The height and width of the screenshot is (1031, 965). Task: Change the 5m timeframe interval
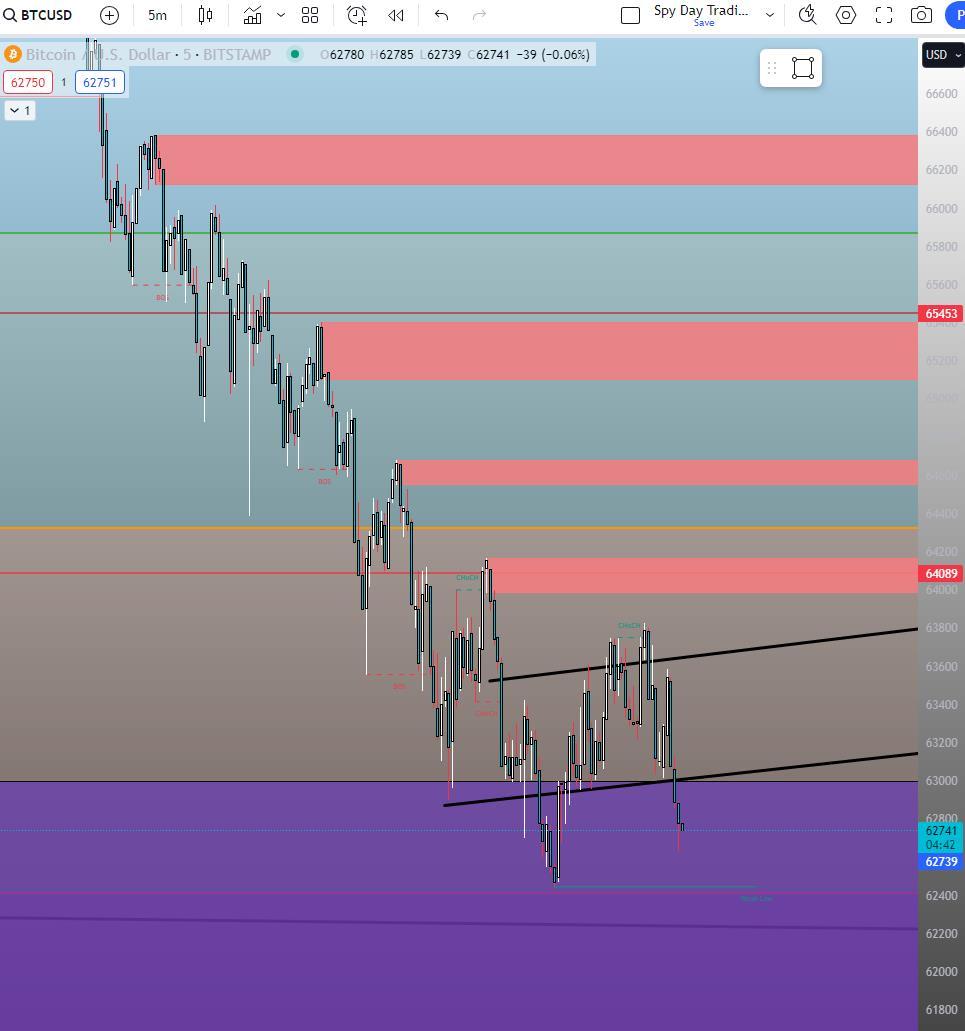click(x=157, y=15)
